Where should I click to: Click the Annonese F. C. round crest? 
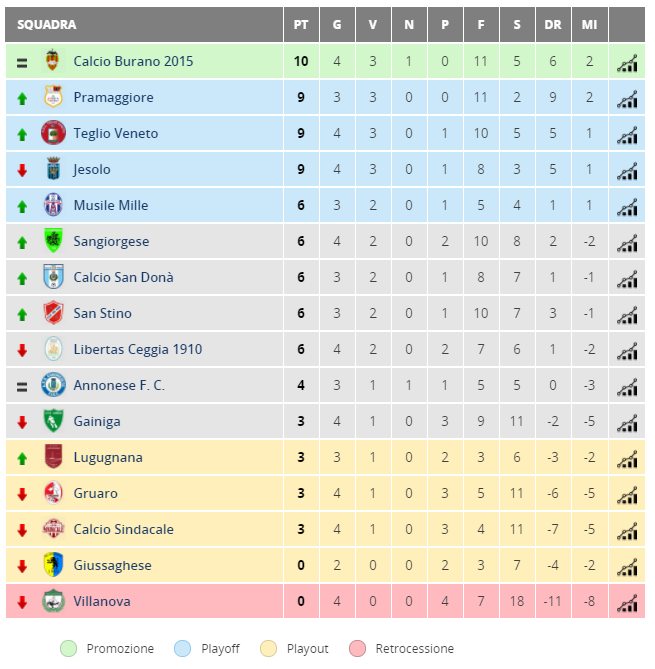point(53,384)
